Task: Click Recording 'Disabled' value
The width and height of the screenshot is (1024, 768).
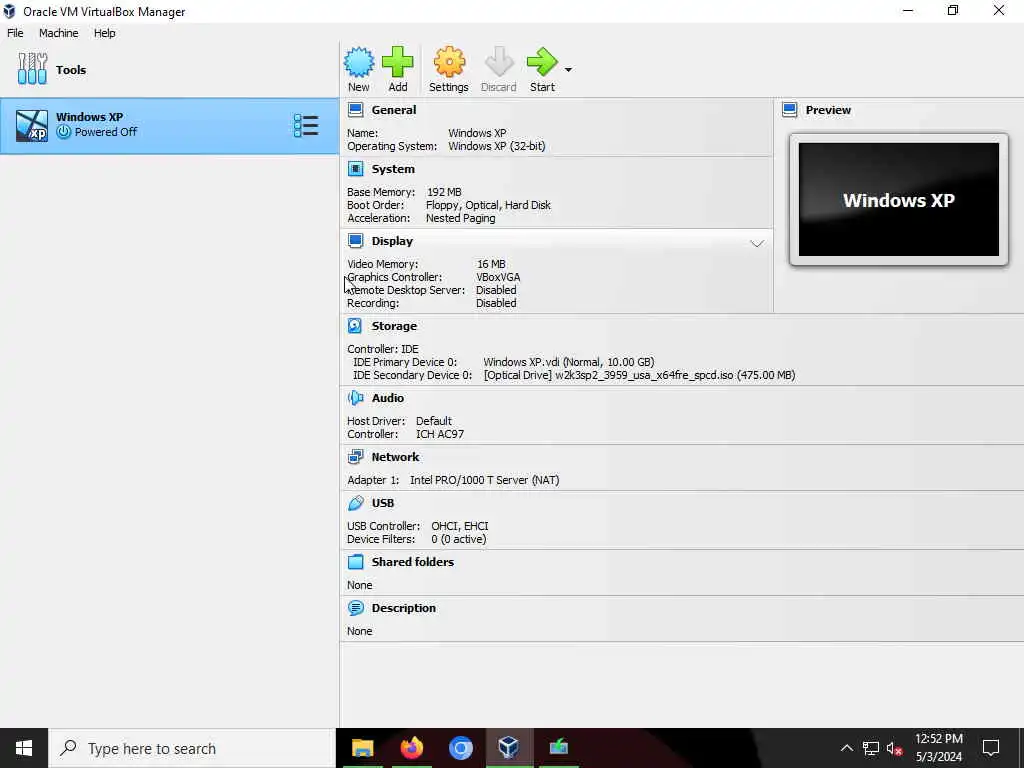Action: point(496,303)
